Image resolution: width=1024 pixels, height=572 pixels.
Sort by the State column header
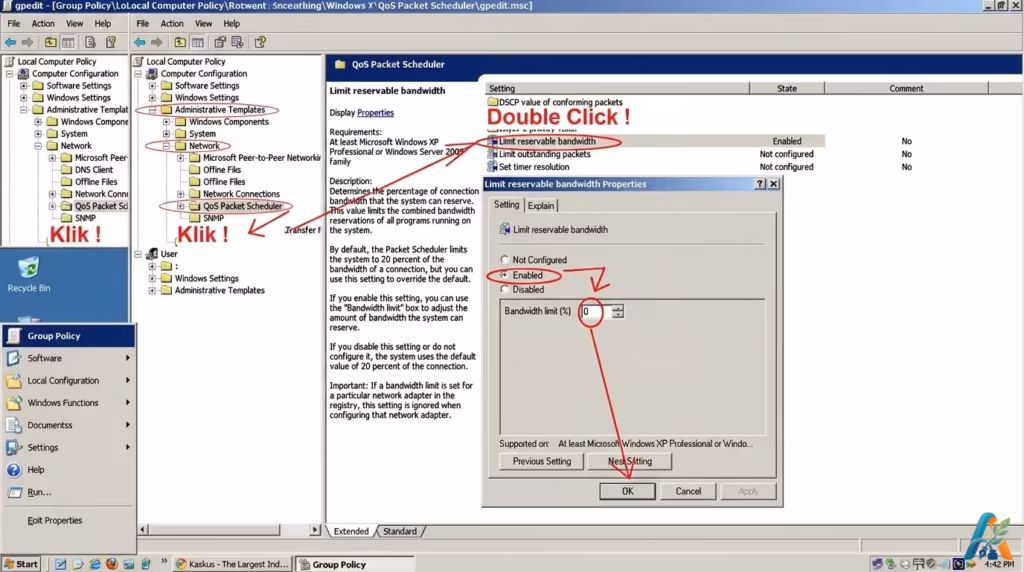787,88
